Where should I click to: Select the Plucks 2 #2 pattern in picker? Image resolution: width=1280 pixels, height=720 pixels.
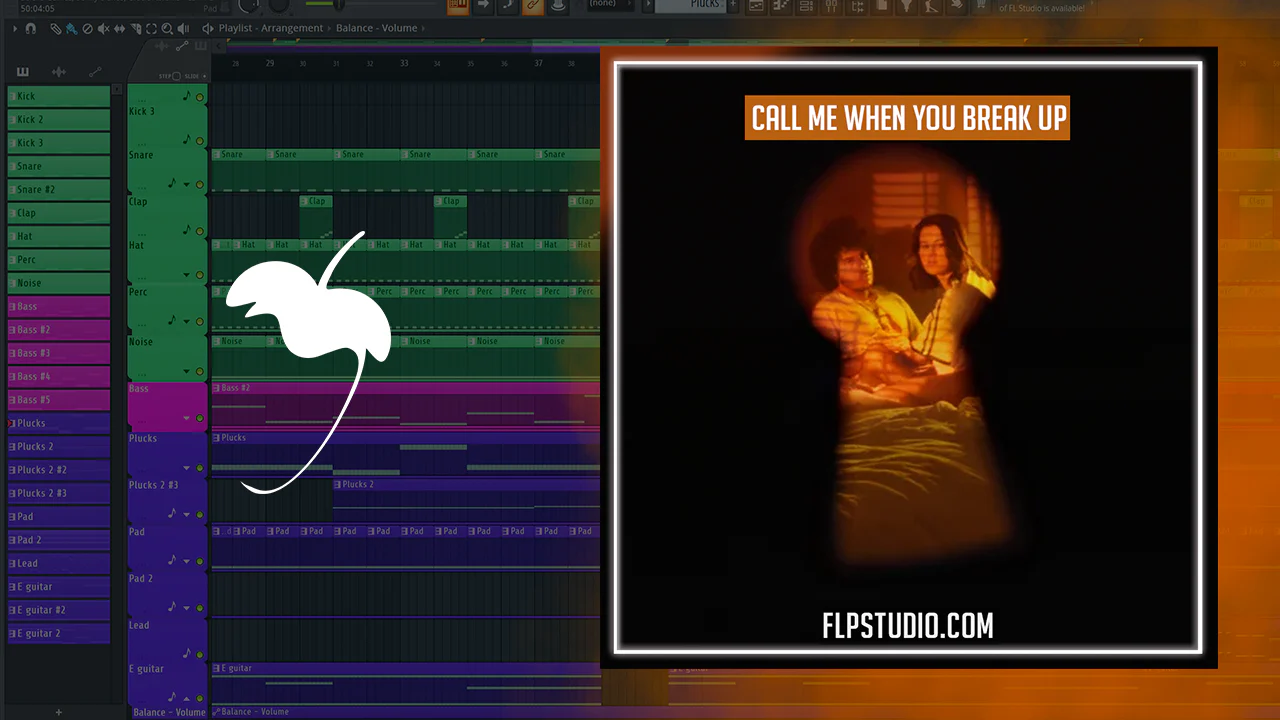pos(59,470)
